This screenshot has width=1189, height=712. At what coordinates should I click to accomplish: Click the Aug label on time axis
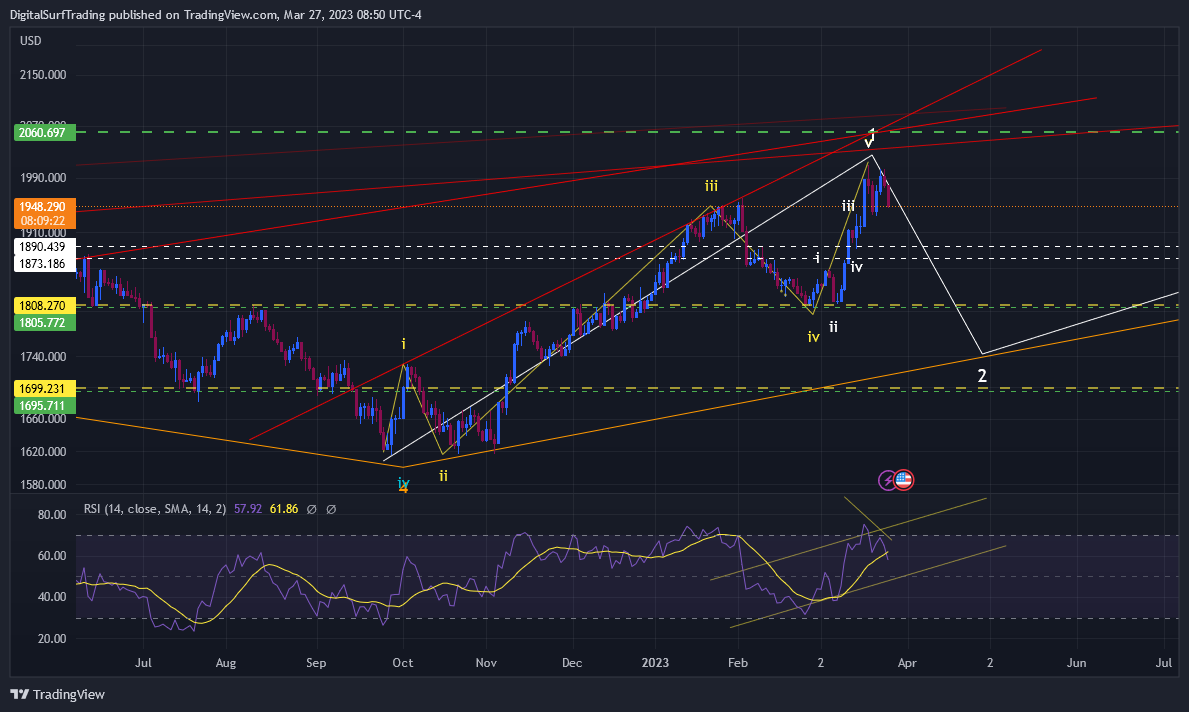[226, 663]
